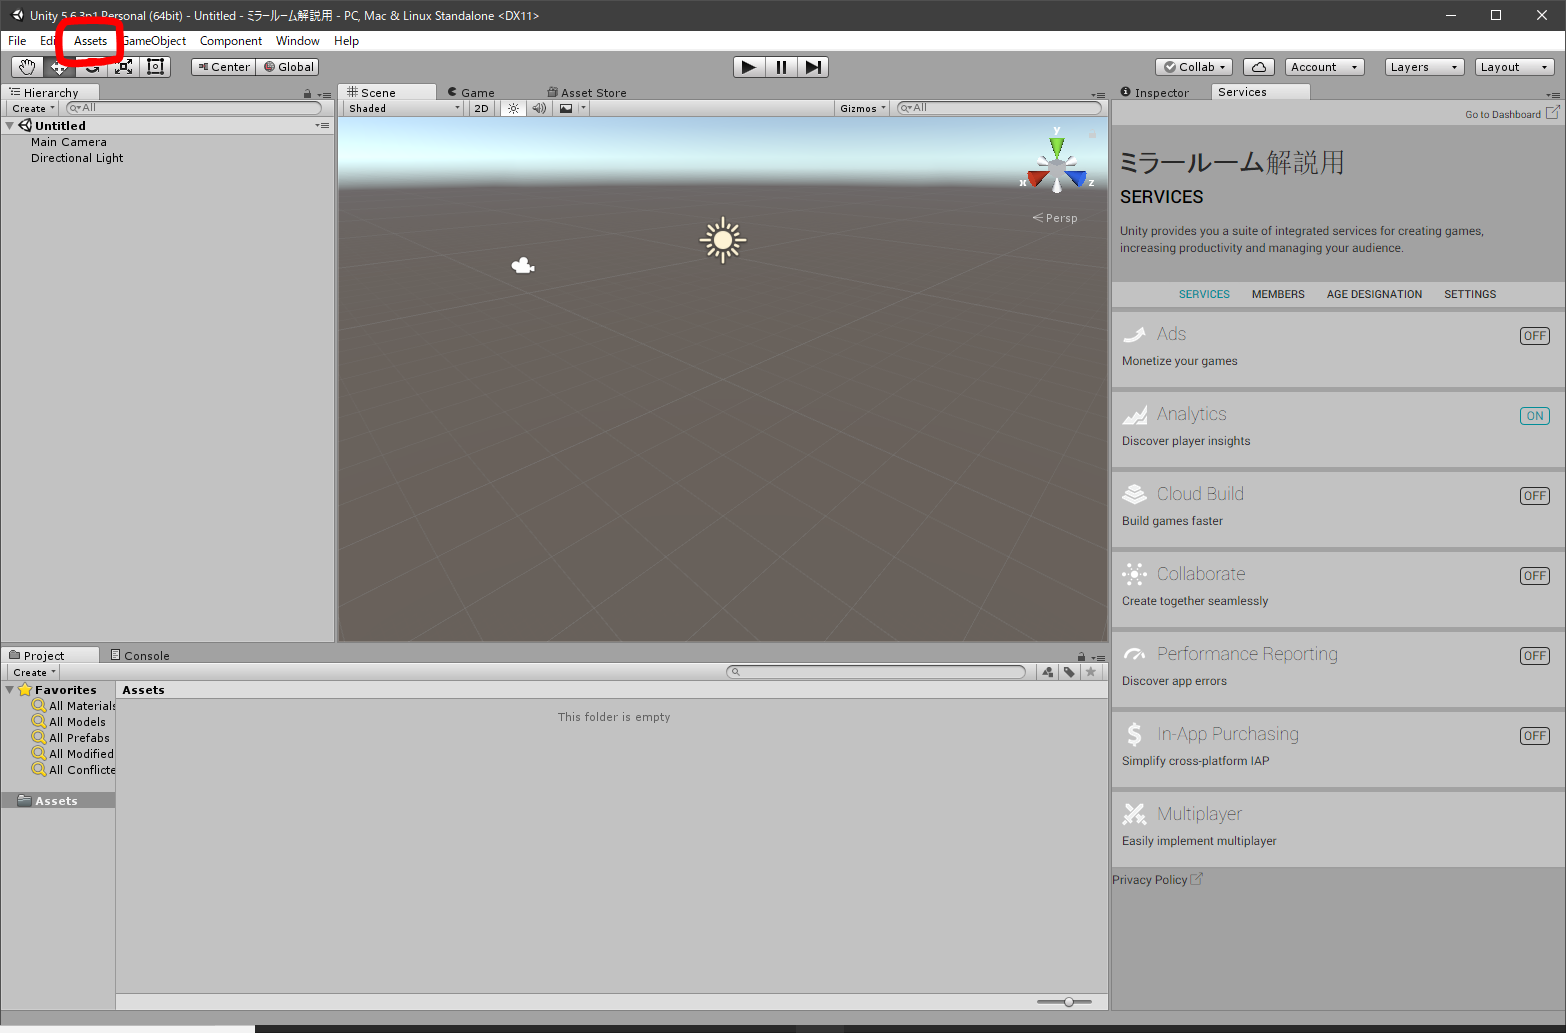Toggle Global rotation mode button
Screen dimensions: 1566x1033
288,67
